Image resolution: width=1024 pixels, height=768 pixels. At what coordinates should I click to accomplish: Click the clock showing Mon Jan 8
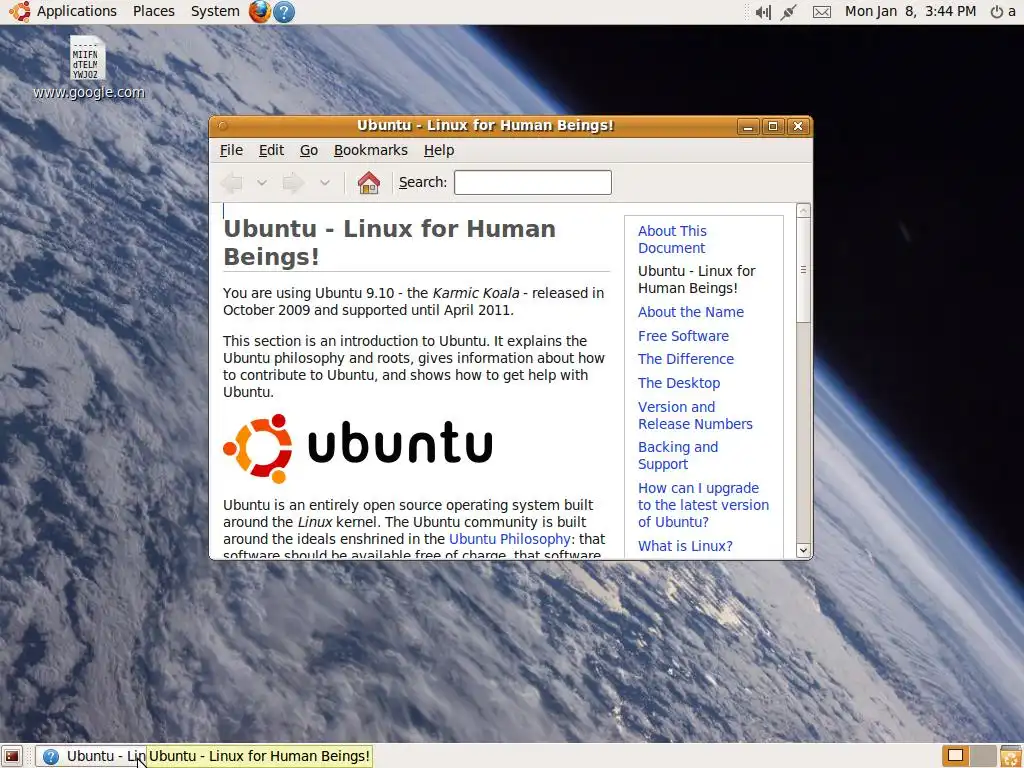coord(910,11)
